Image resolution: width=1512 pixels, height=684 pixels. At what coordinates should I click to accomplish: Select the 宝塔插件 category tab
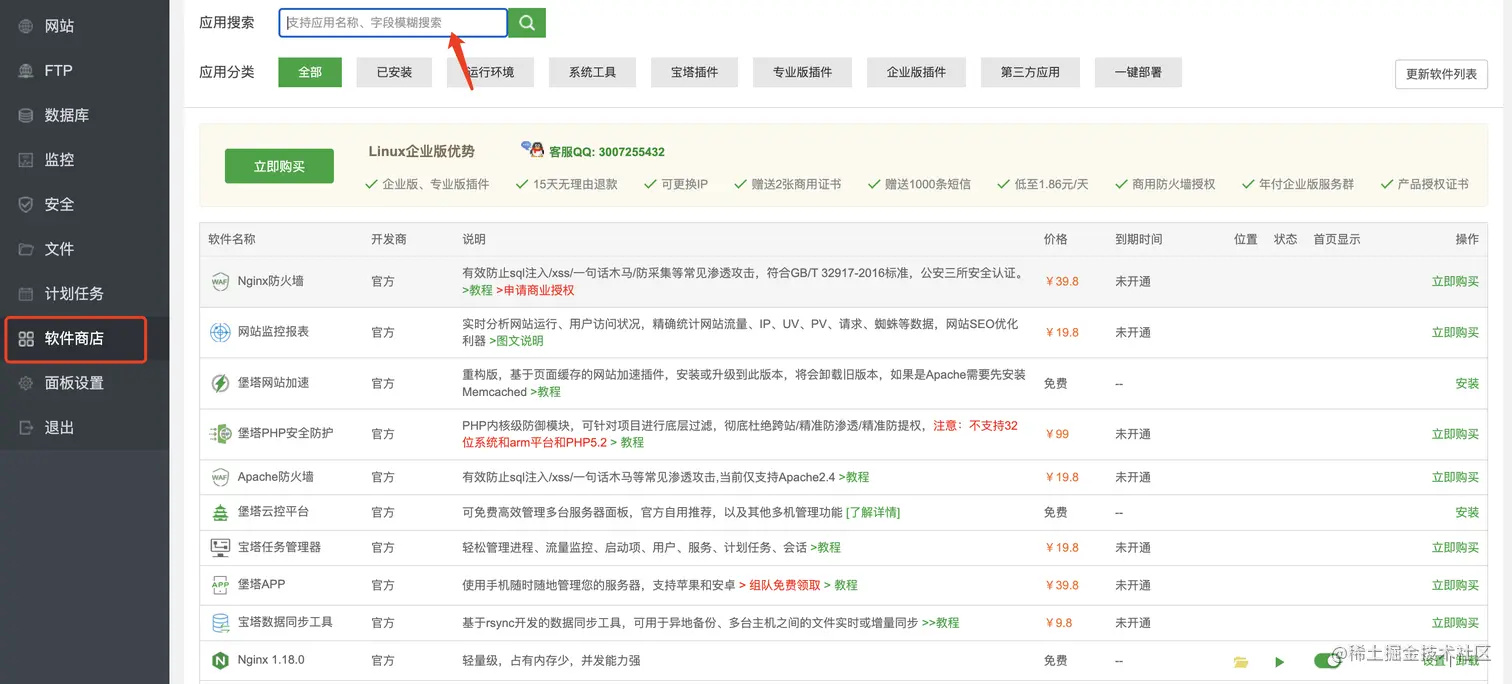tap(694, 72)
